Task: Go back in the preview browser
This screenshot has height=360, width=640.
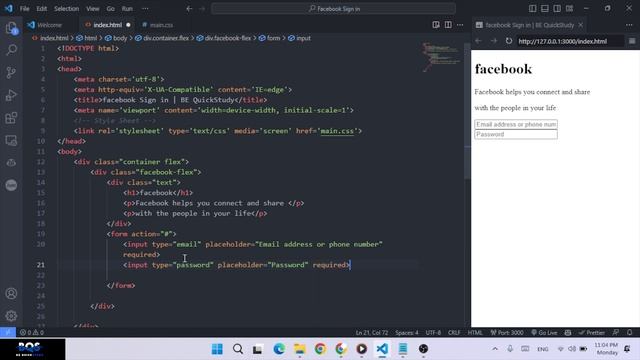Action: 478,41
